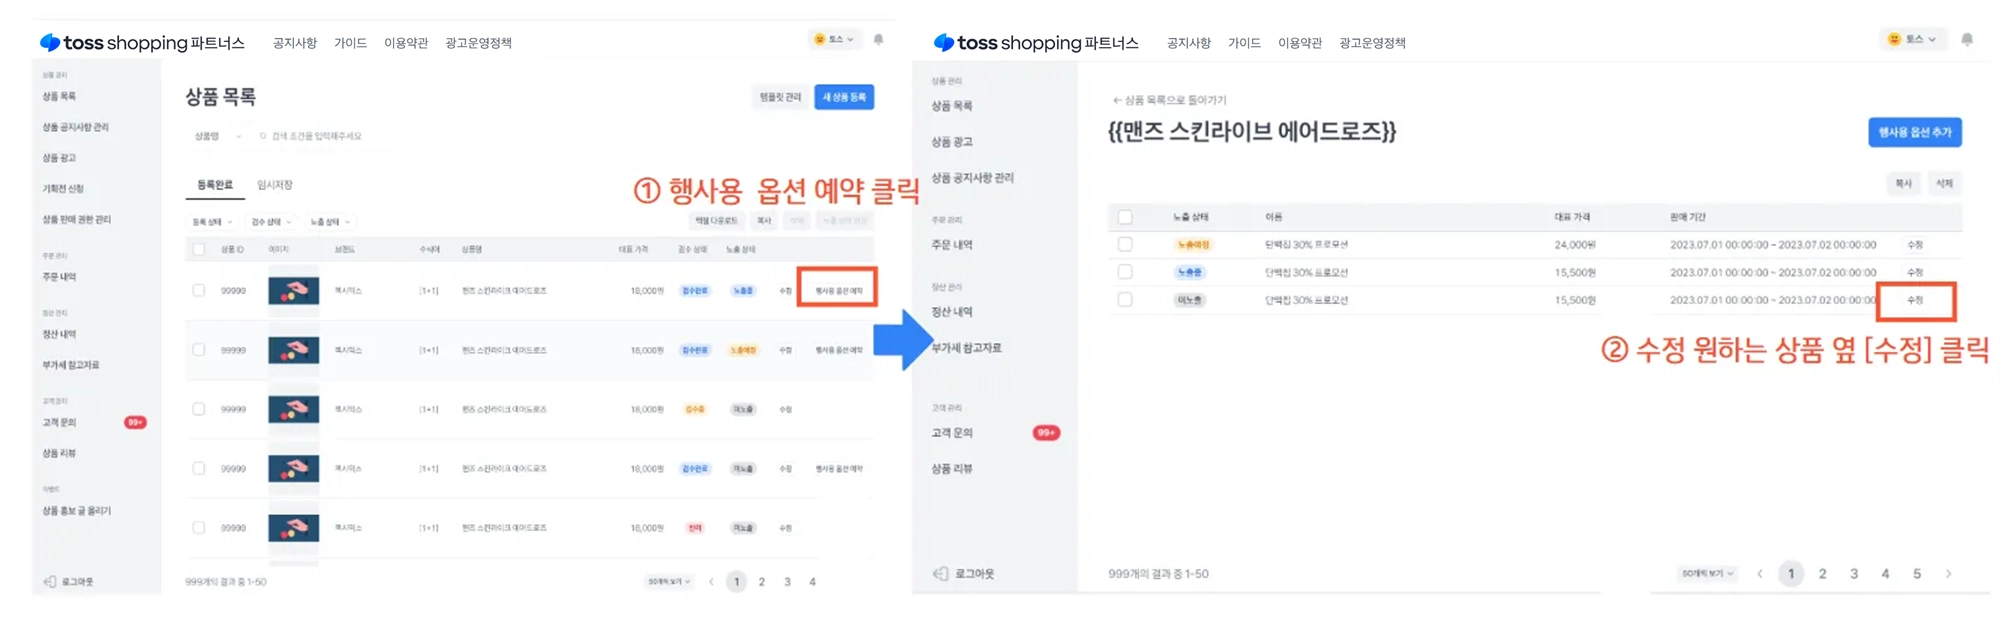Click the product search input field
Image resolution: width=2000 pixels, height=625 pixels.
320,136
